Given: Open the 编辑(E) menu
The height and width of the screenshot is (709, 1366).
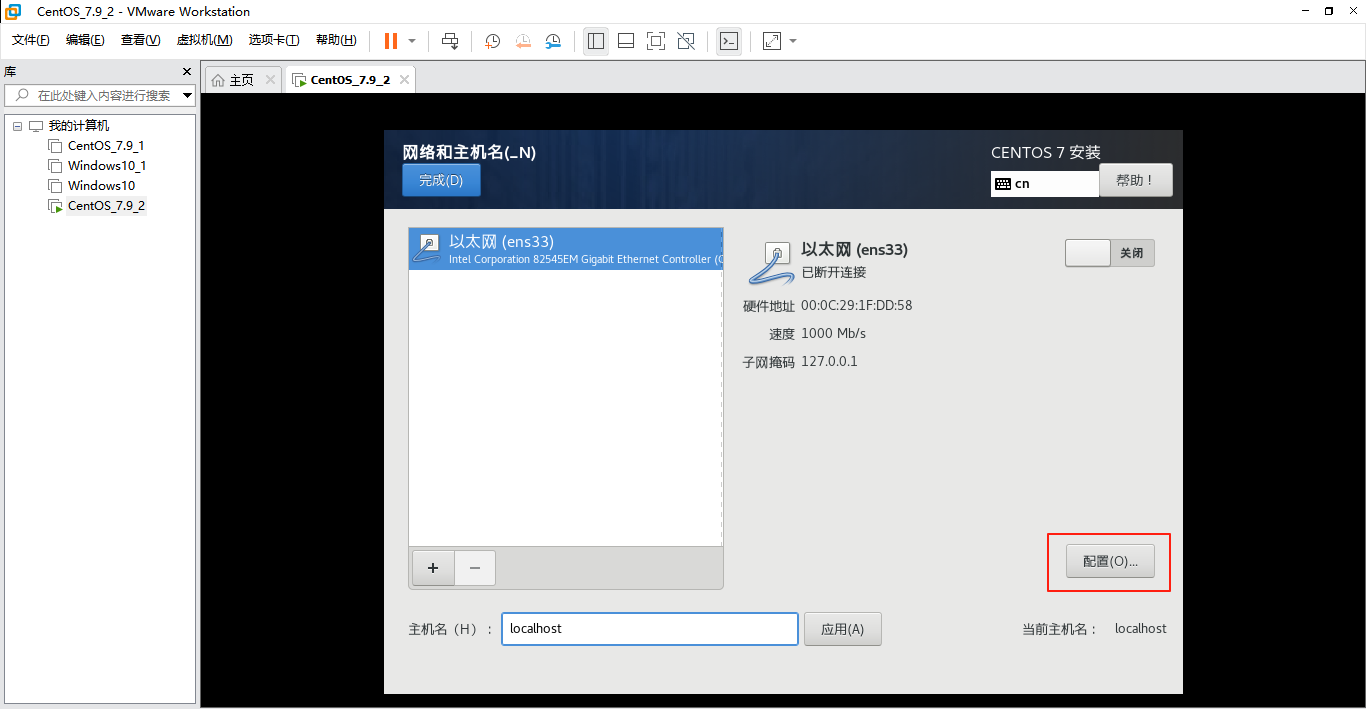Looking at the screenshot, I should tap(85, 40).
